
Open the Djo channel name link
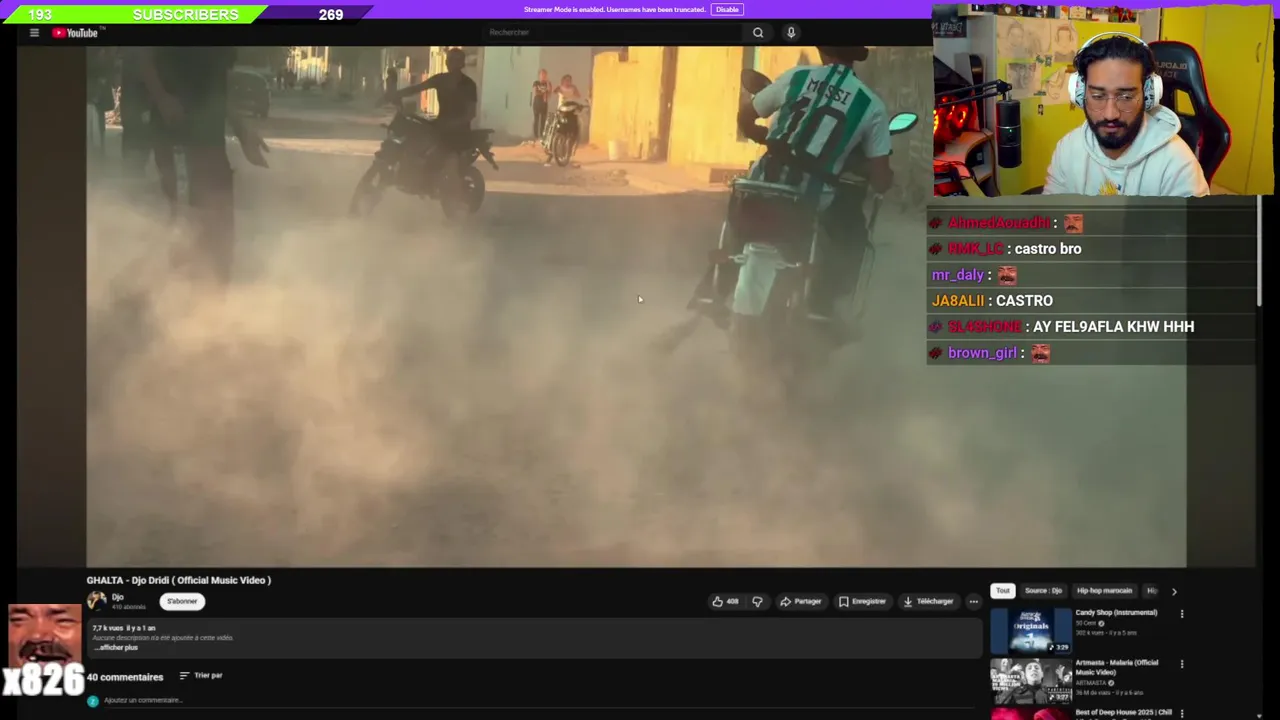click(x=117, y=597)
